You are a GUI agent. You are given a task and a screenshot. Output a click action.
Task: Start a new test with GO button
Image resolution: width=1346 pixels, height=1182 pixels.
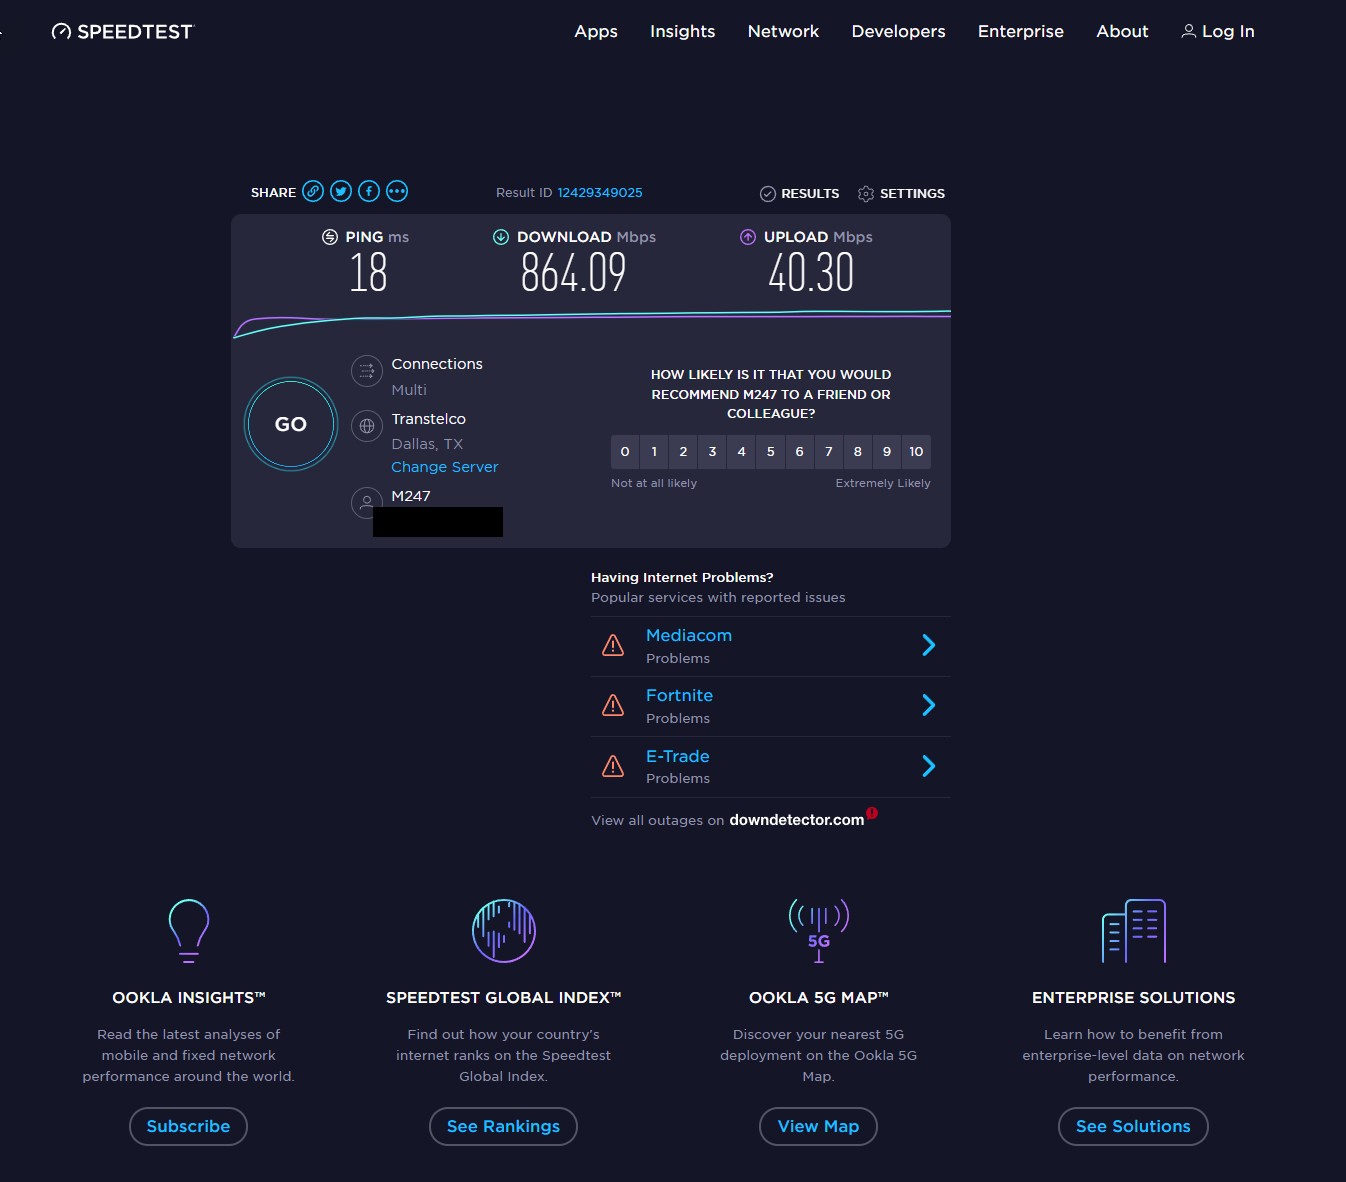(x=291, y=424)
